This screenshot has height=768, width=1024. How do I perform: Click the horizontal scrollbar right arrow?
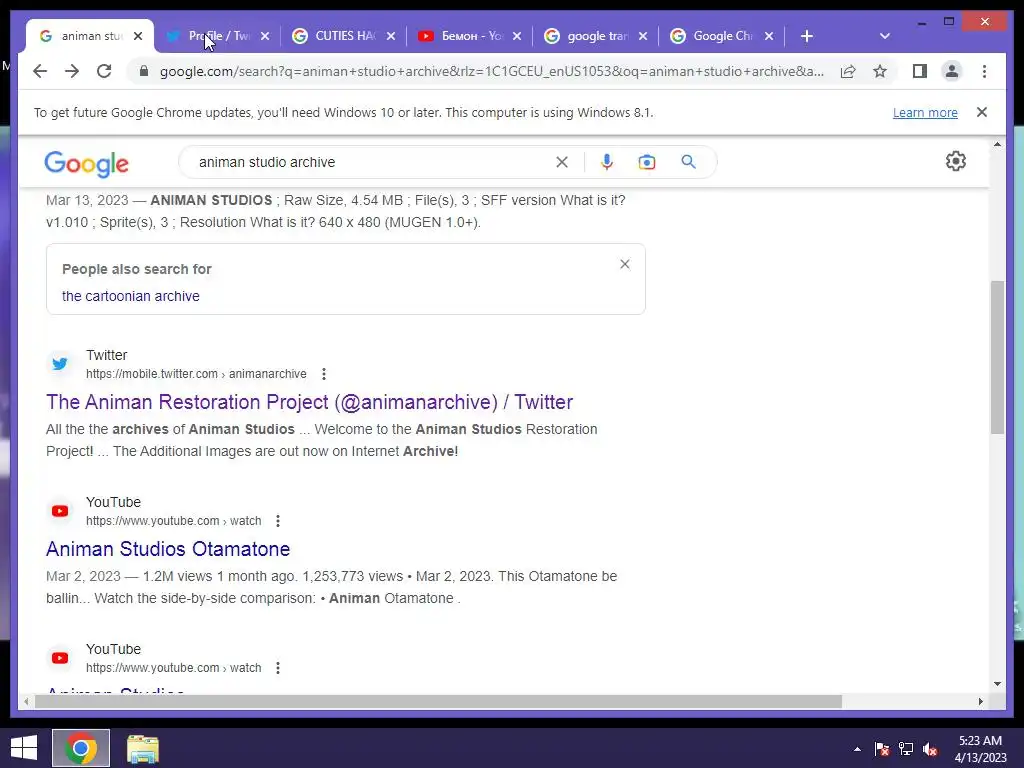980,701
